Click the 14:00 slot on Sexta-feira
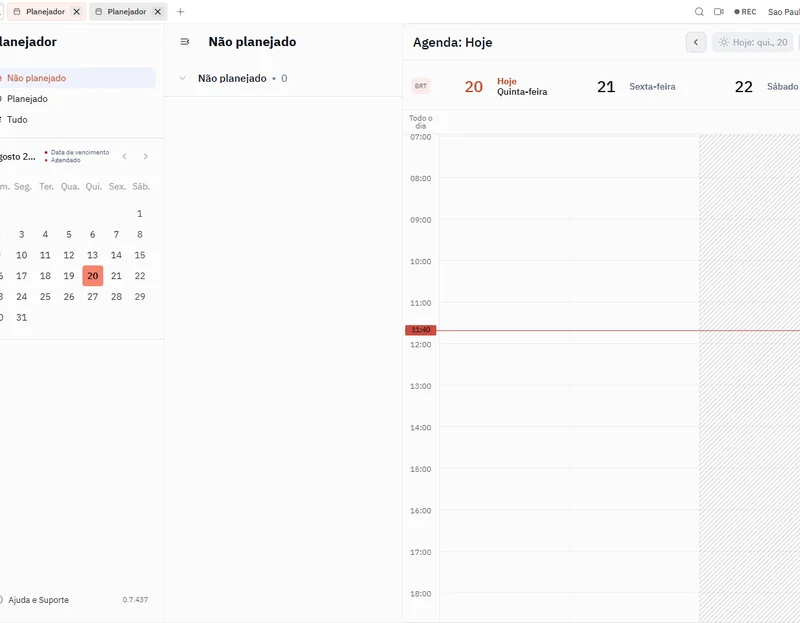 click(x=634, y=447)
